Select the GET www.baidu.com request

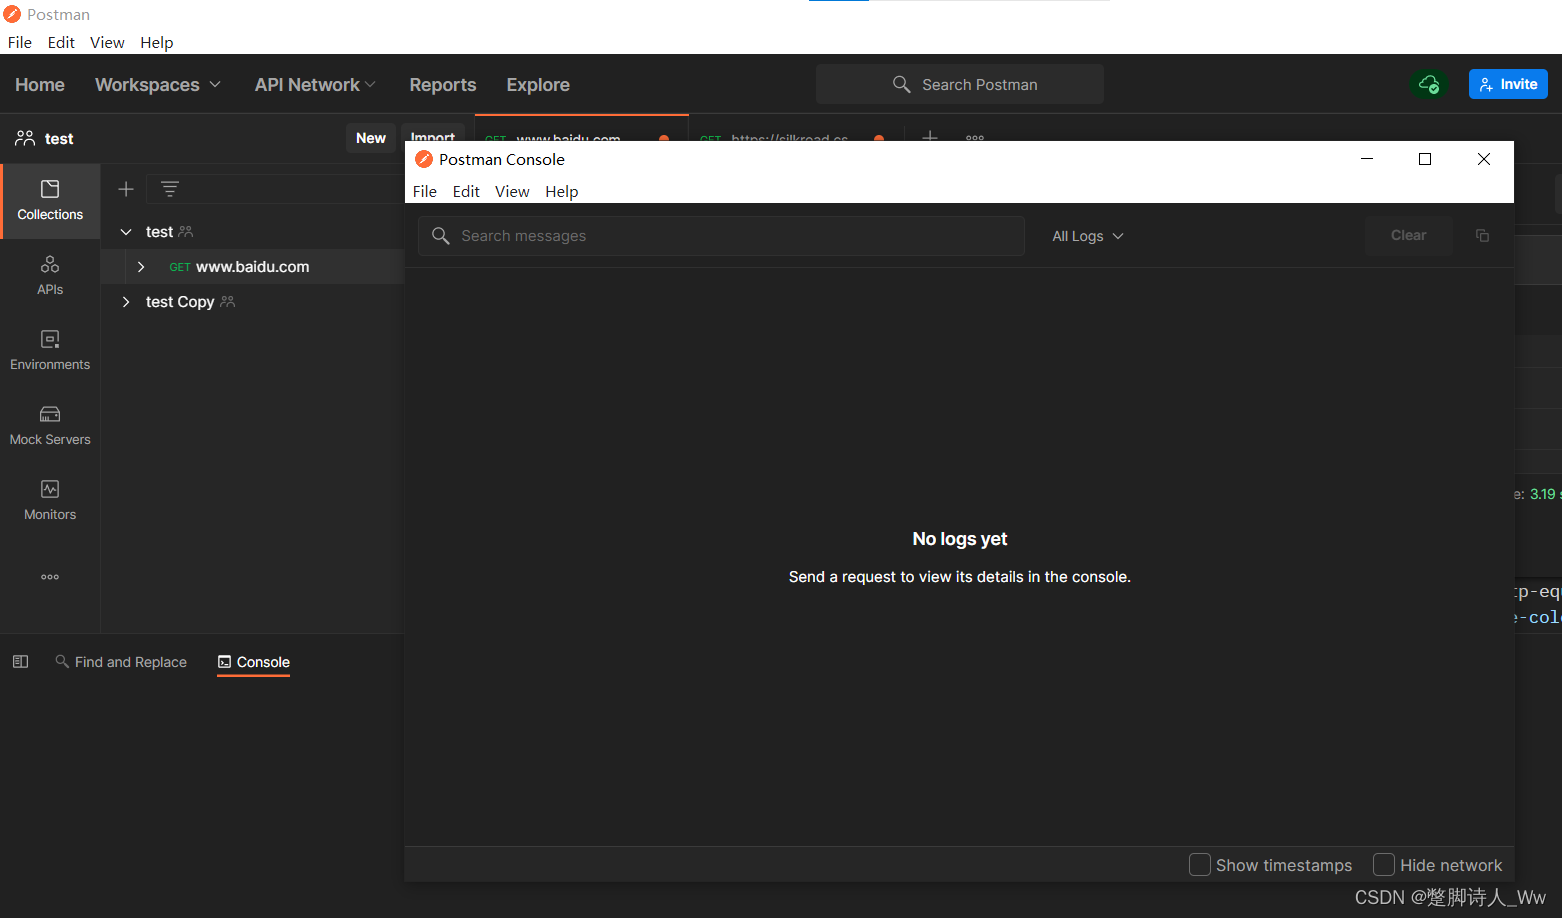pos(252,267)
